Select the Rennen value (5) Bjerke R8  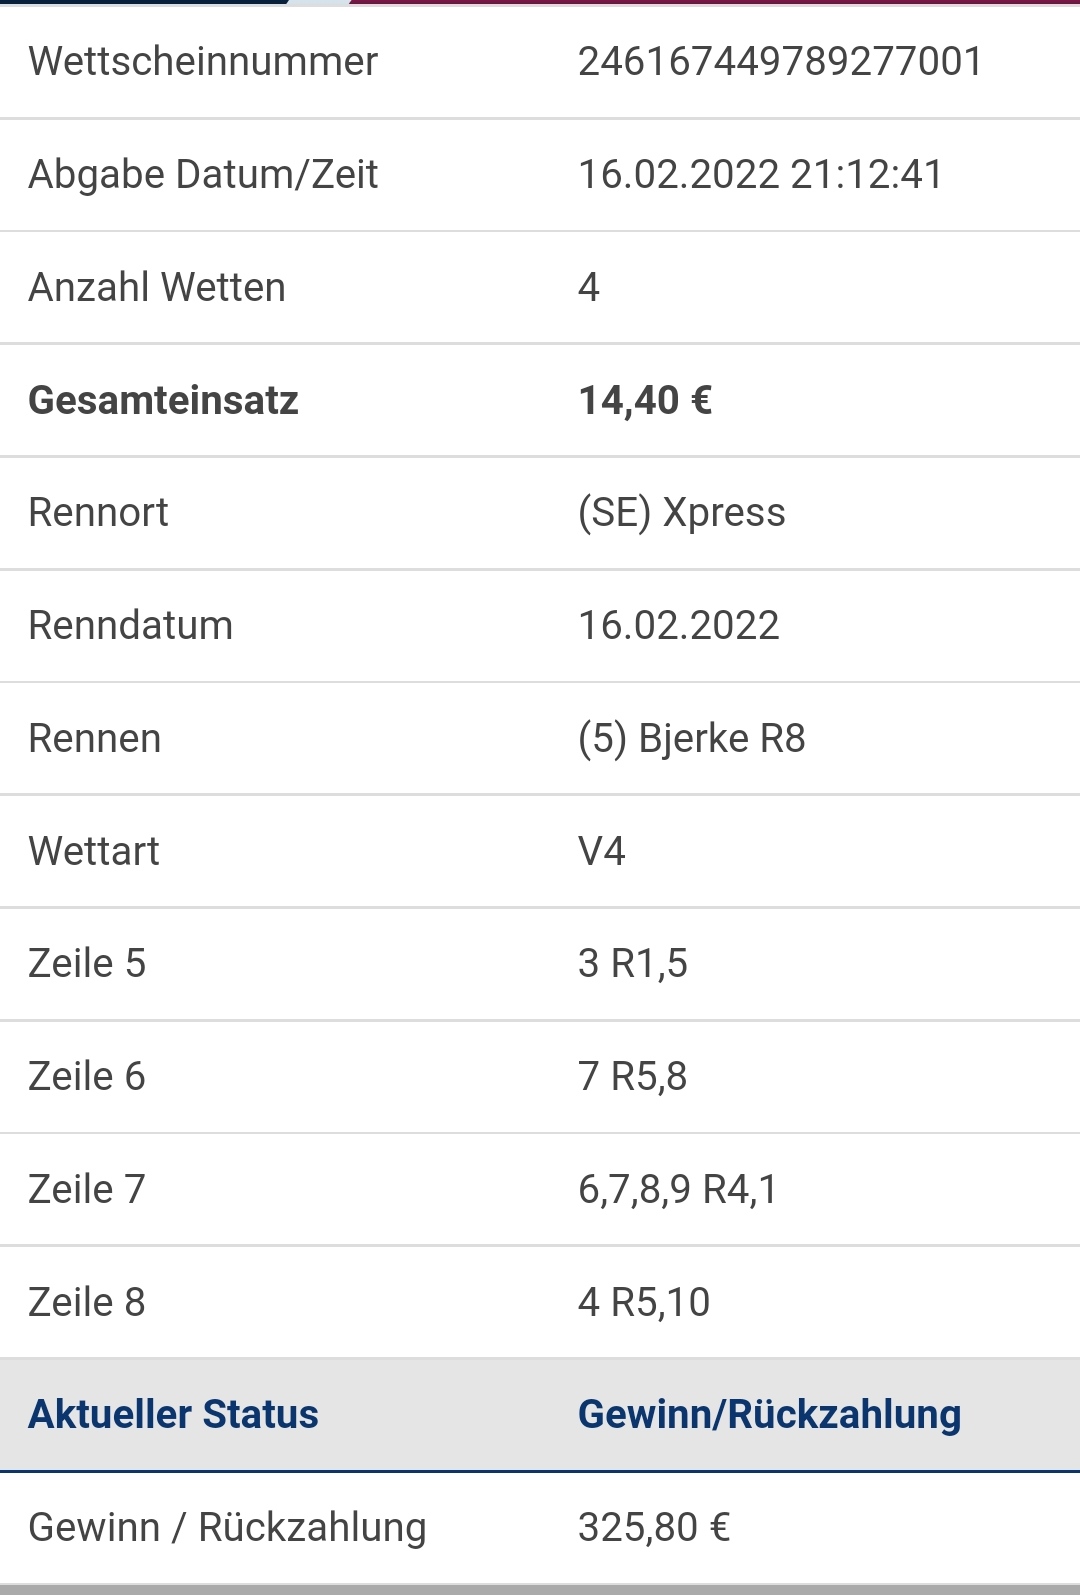click(x=692, y=739)
